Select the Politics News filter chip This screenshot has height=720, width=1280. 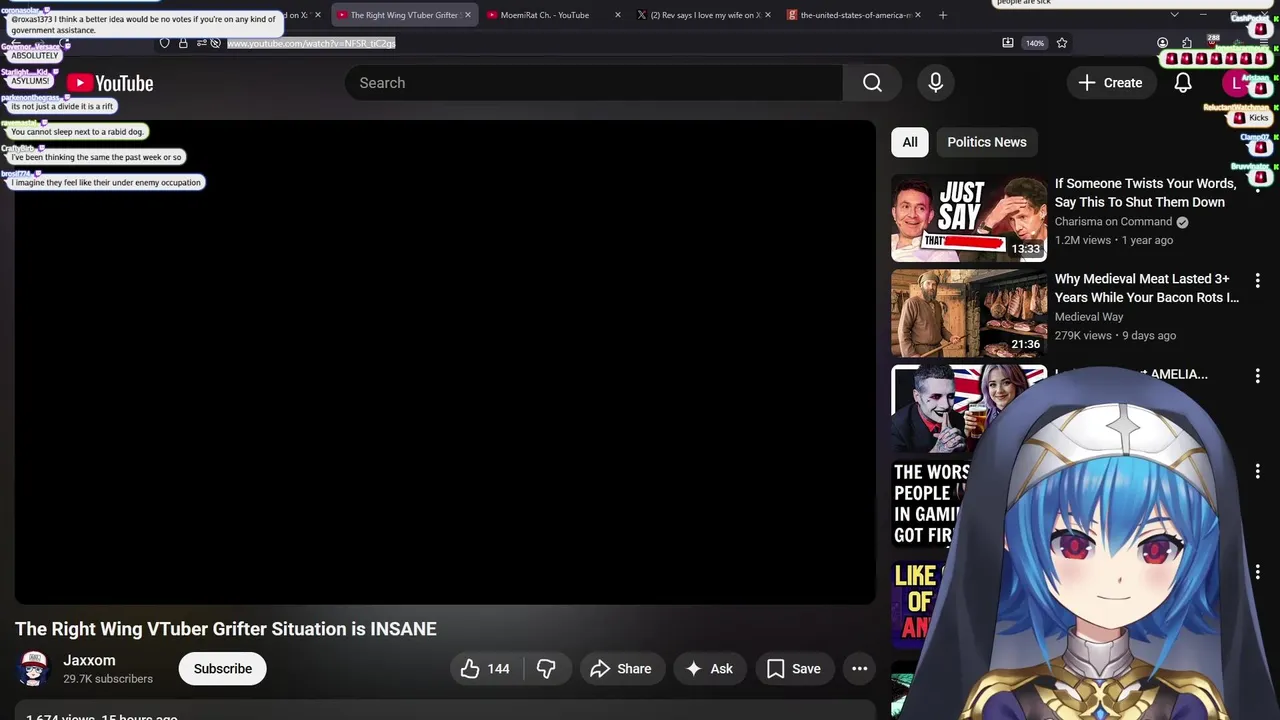(987, 142)
